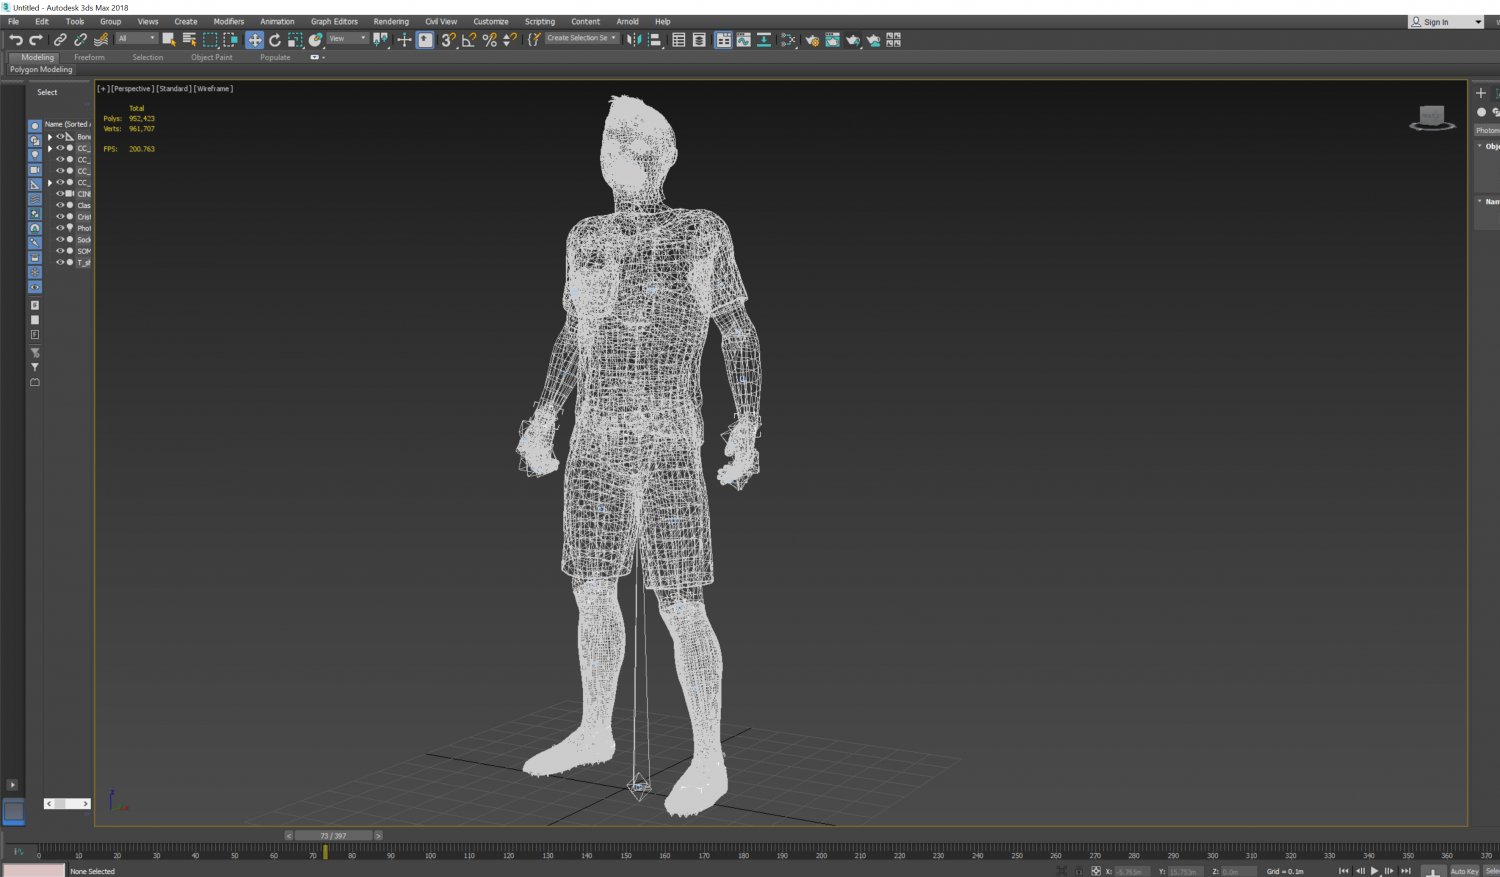The image size is (1500, 877).
Task: Toggle visibility of the Phot light object
Action: coord(60,228)
